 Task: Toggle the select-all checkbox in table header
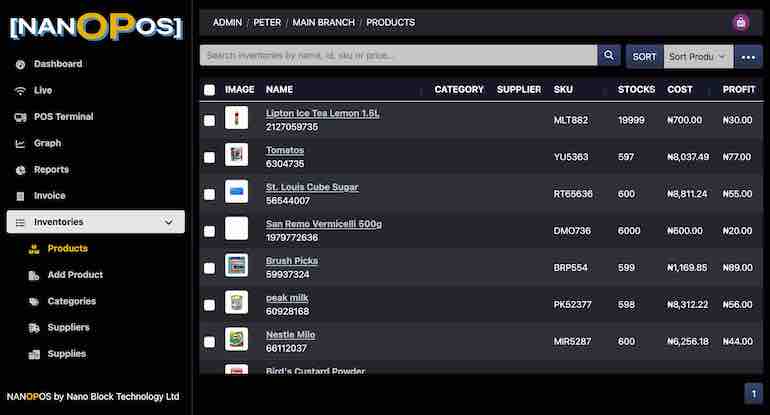[209, 90]
